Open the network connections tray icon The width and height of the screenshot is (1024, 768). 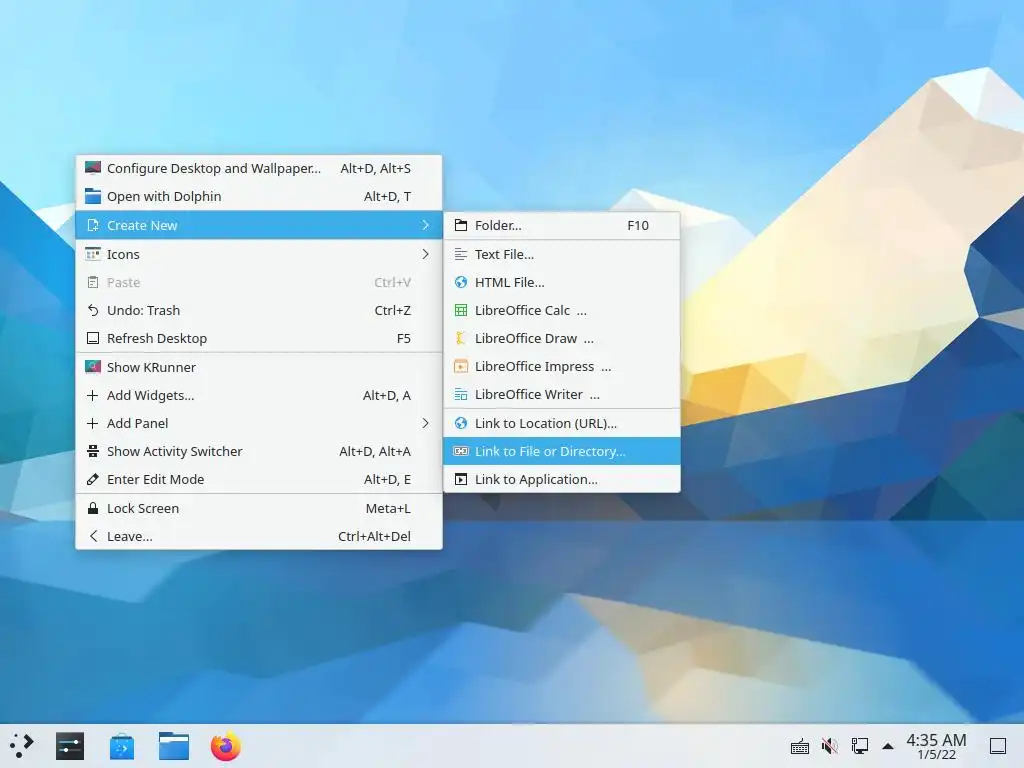click(x=859, y=746)
